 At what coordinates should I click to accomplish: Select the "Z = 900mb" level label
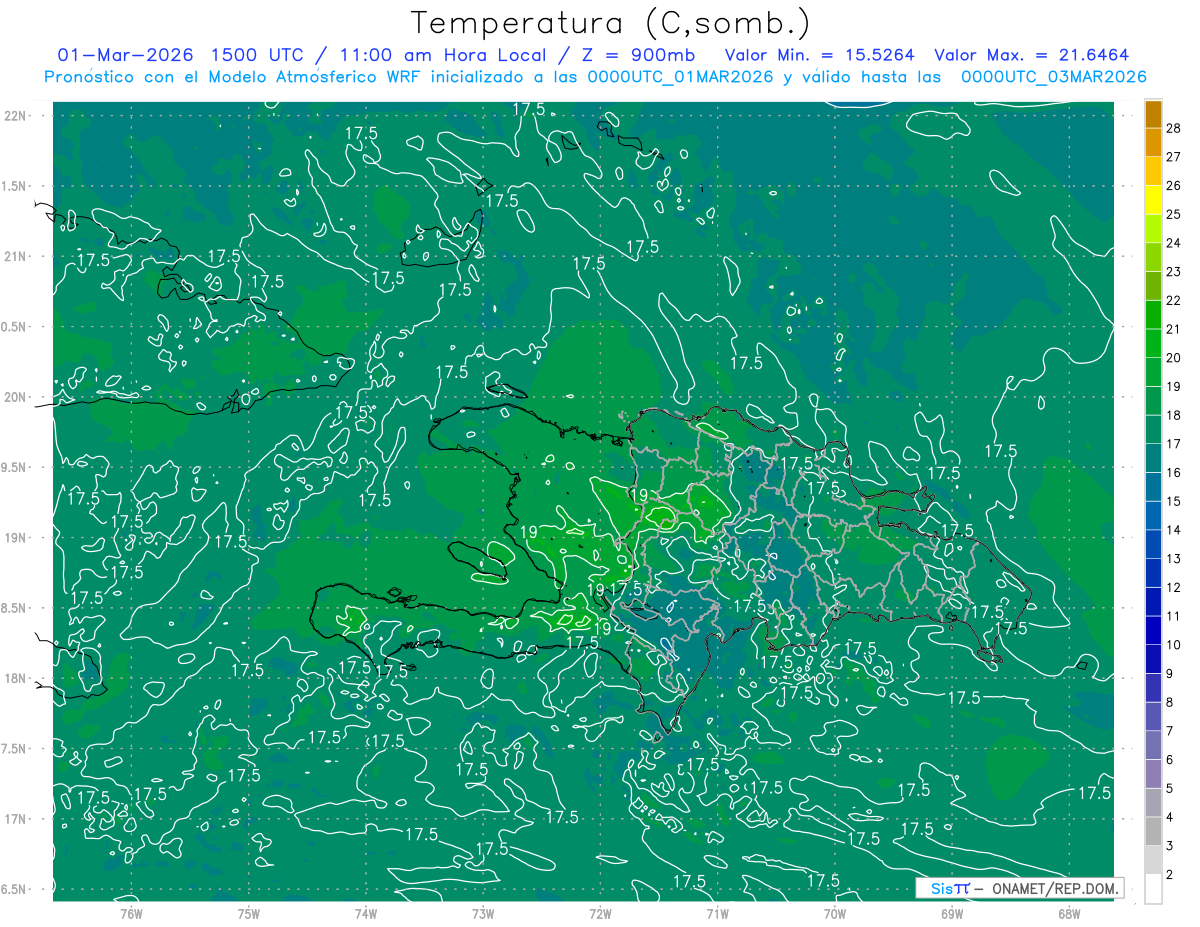(637, 55)
